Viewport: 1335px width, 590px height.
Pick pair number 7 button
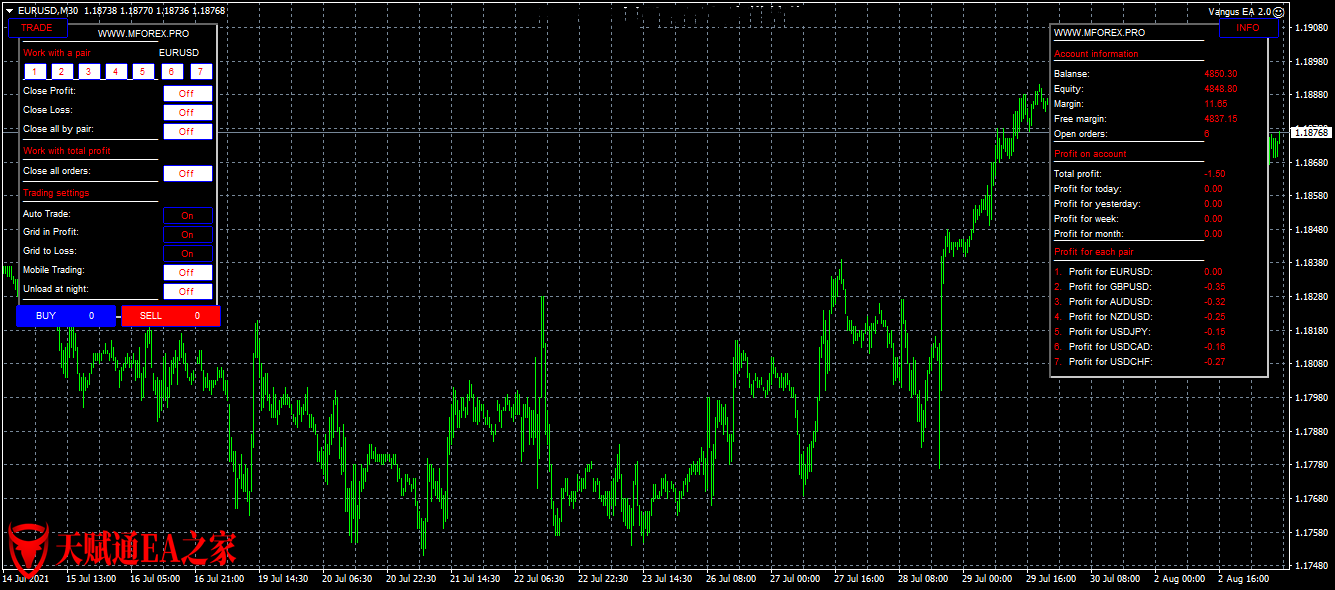point(201,72)
